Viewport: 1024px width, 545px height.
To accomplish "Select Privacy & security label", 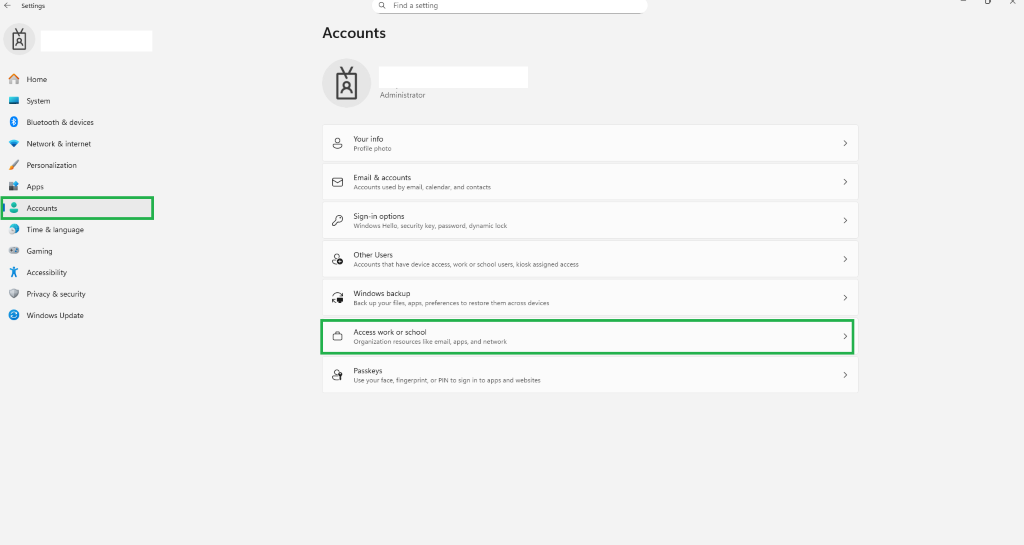I will click(x=56, y=294).
